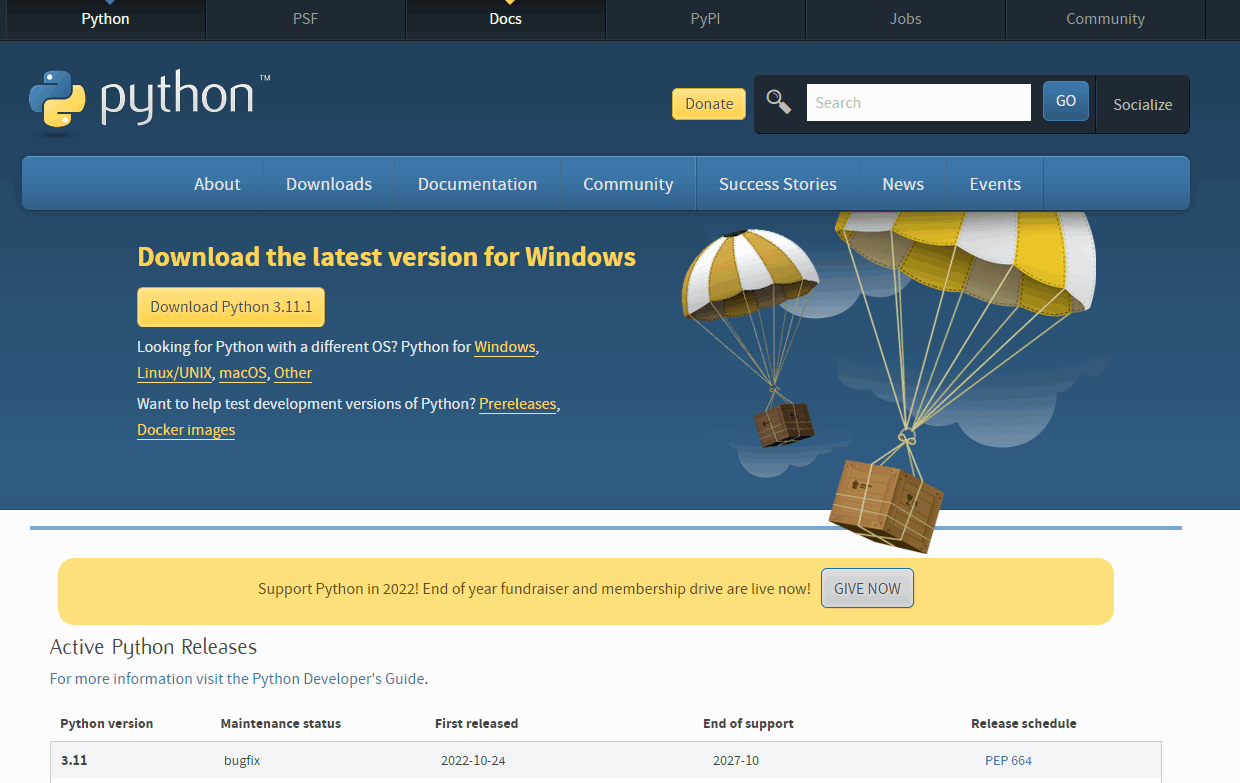Viewport: 1240px width, 783px height.
Task: Open the PSF top tab
Action: click(x=305, y=19)
